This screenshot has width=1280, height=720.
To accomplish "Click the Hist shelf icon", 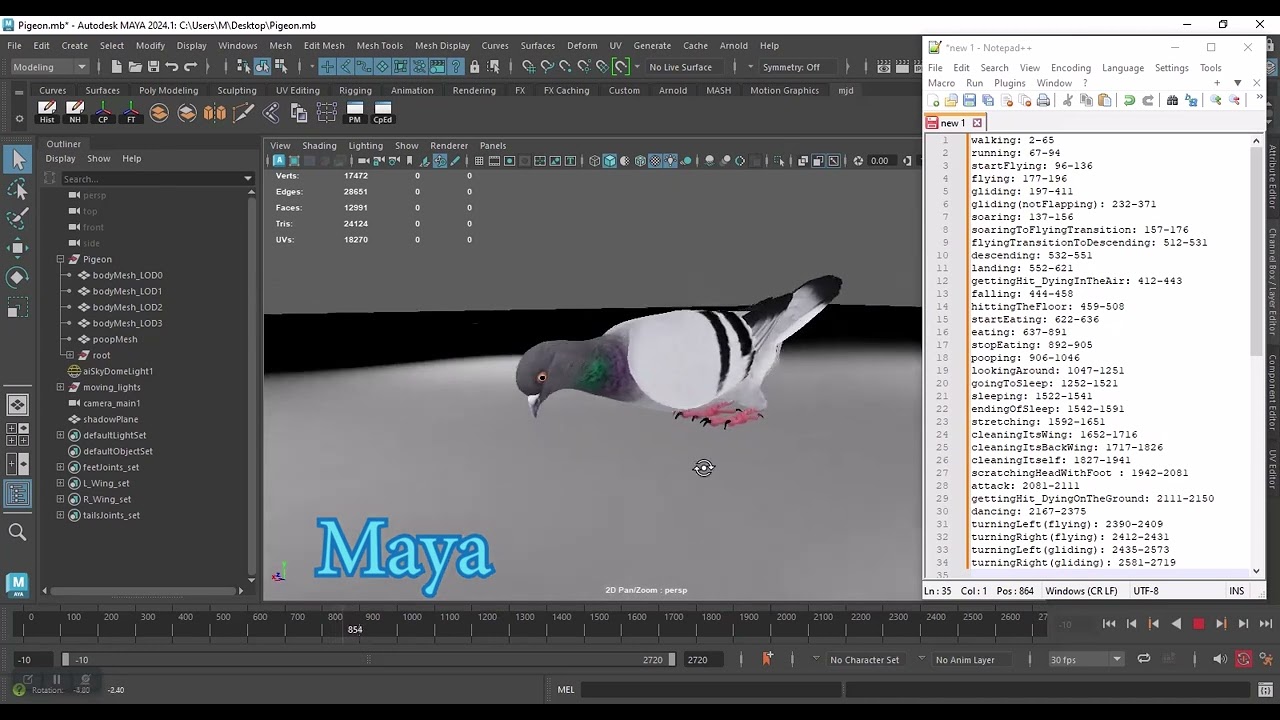I will click(47, 112).
